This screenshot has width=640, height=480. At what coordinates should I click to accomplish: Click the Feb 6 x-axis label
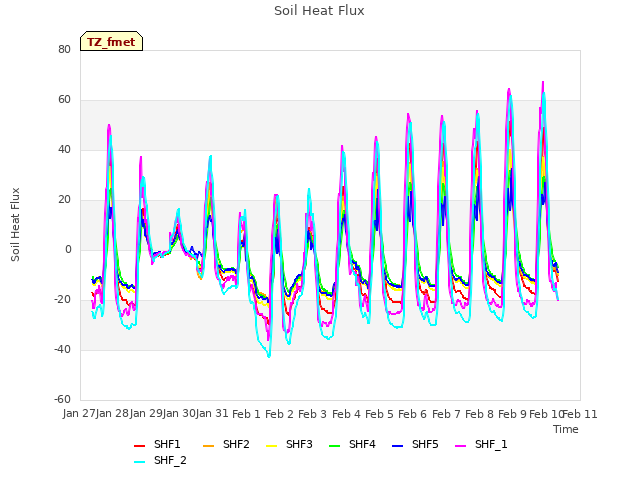click(413, 414)
